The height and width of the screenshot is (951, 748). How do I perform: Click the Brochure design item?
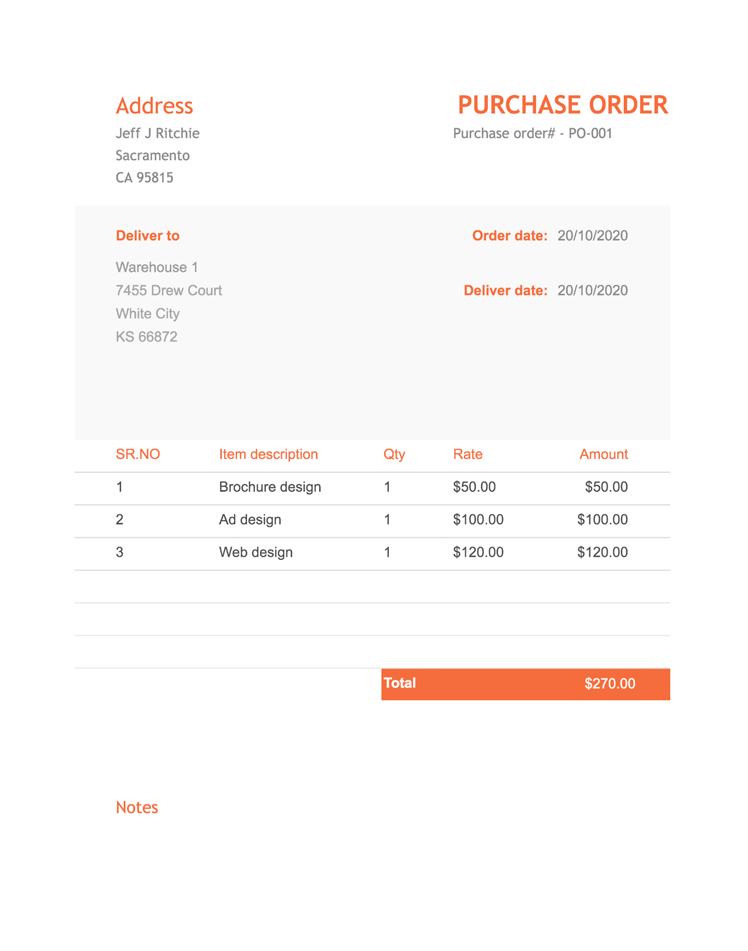pos(270,487)
